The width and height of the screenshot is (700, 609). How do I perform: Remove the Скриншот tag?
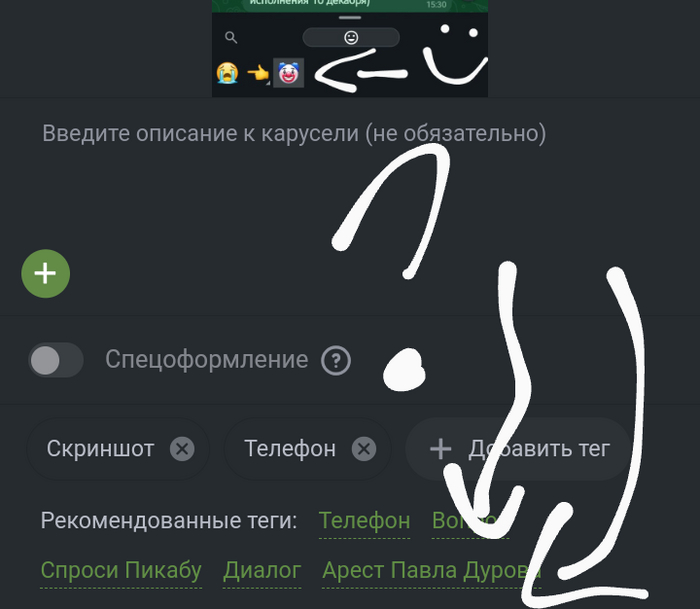point(182,449)
